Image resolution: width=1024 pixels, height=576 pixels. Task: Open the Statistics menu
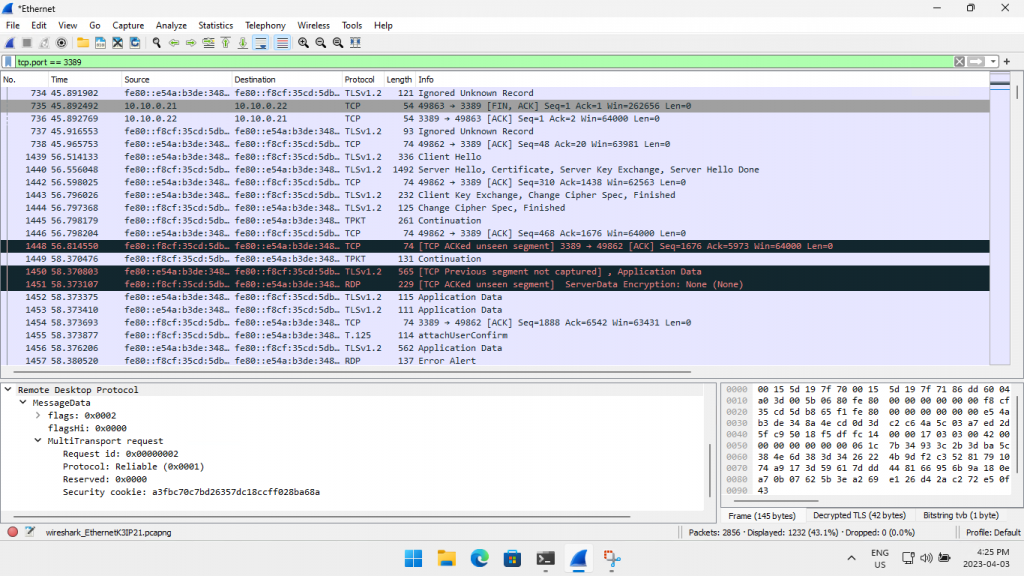click(x=215, y=25)
